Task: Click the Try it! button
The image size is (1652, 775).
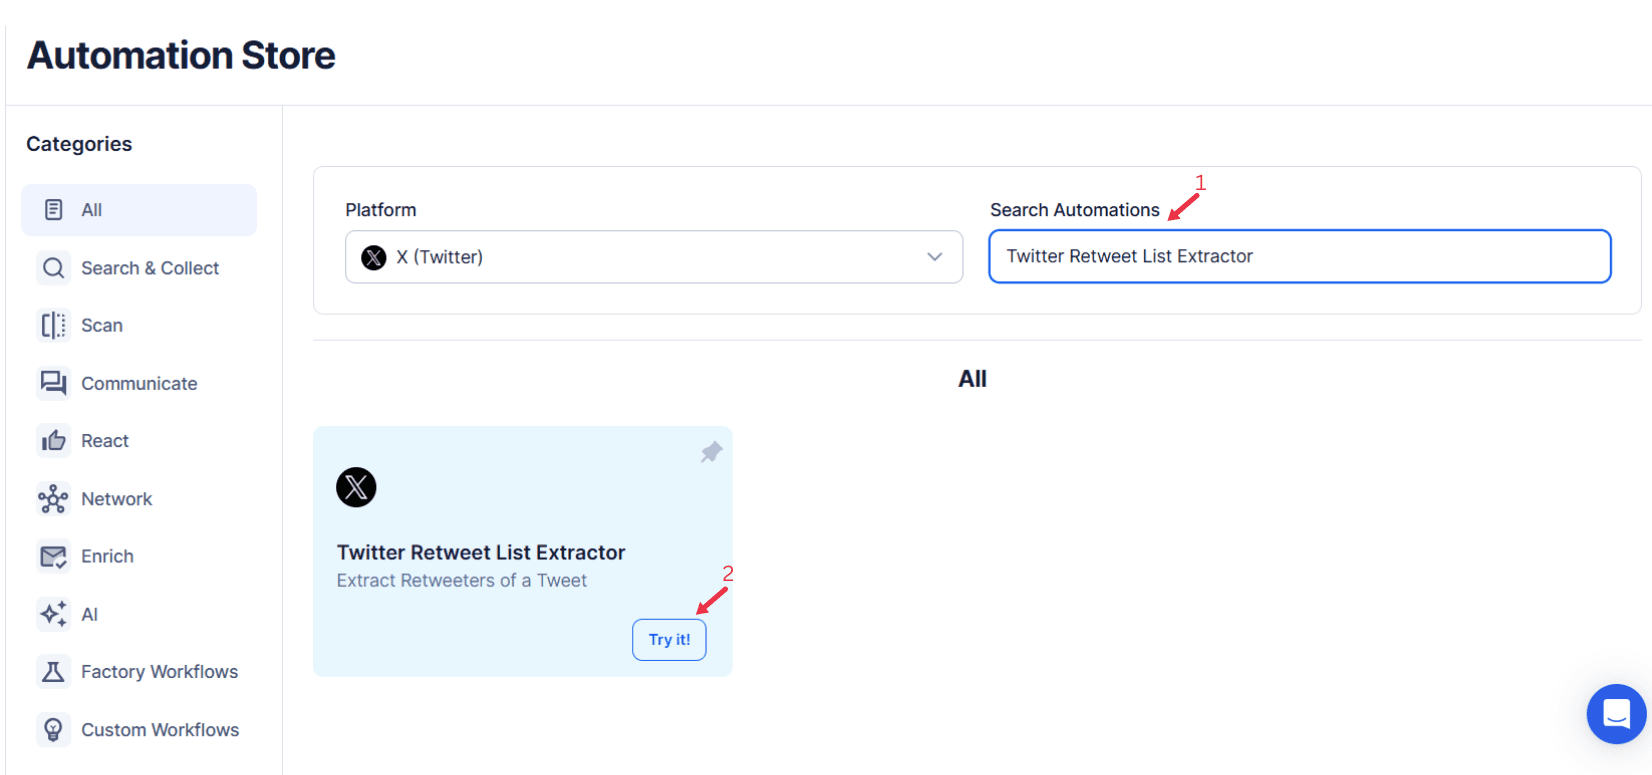Action: coord(669,639)
